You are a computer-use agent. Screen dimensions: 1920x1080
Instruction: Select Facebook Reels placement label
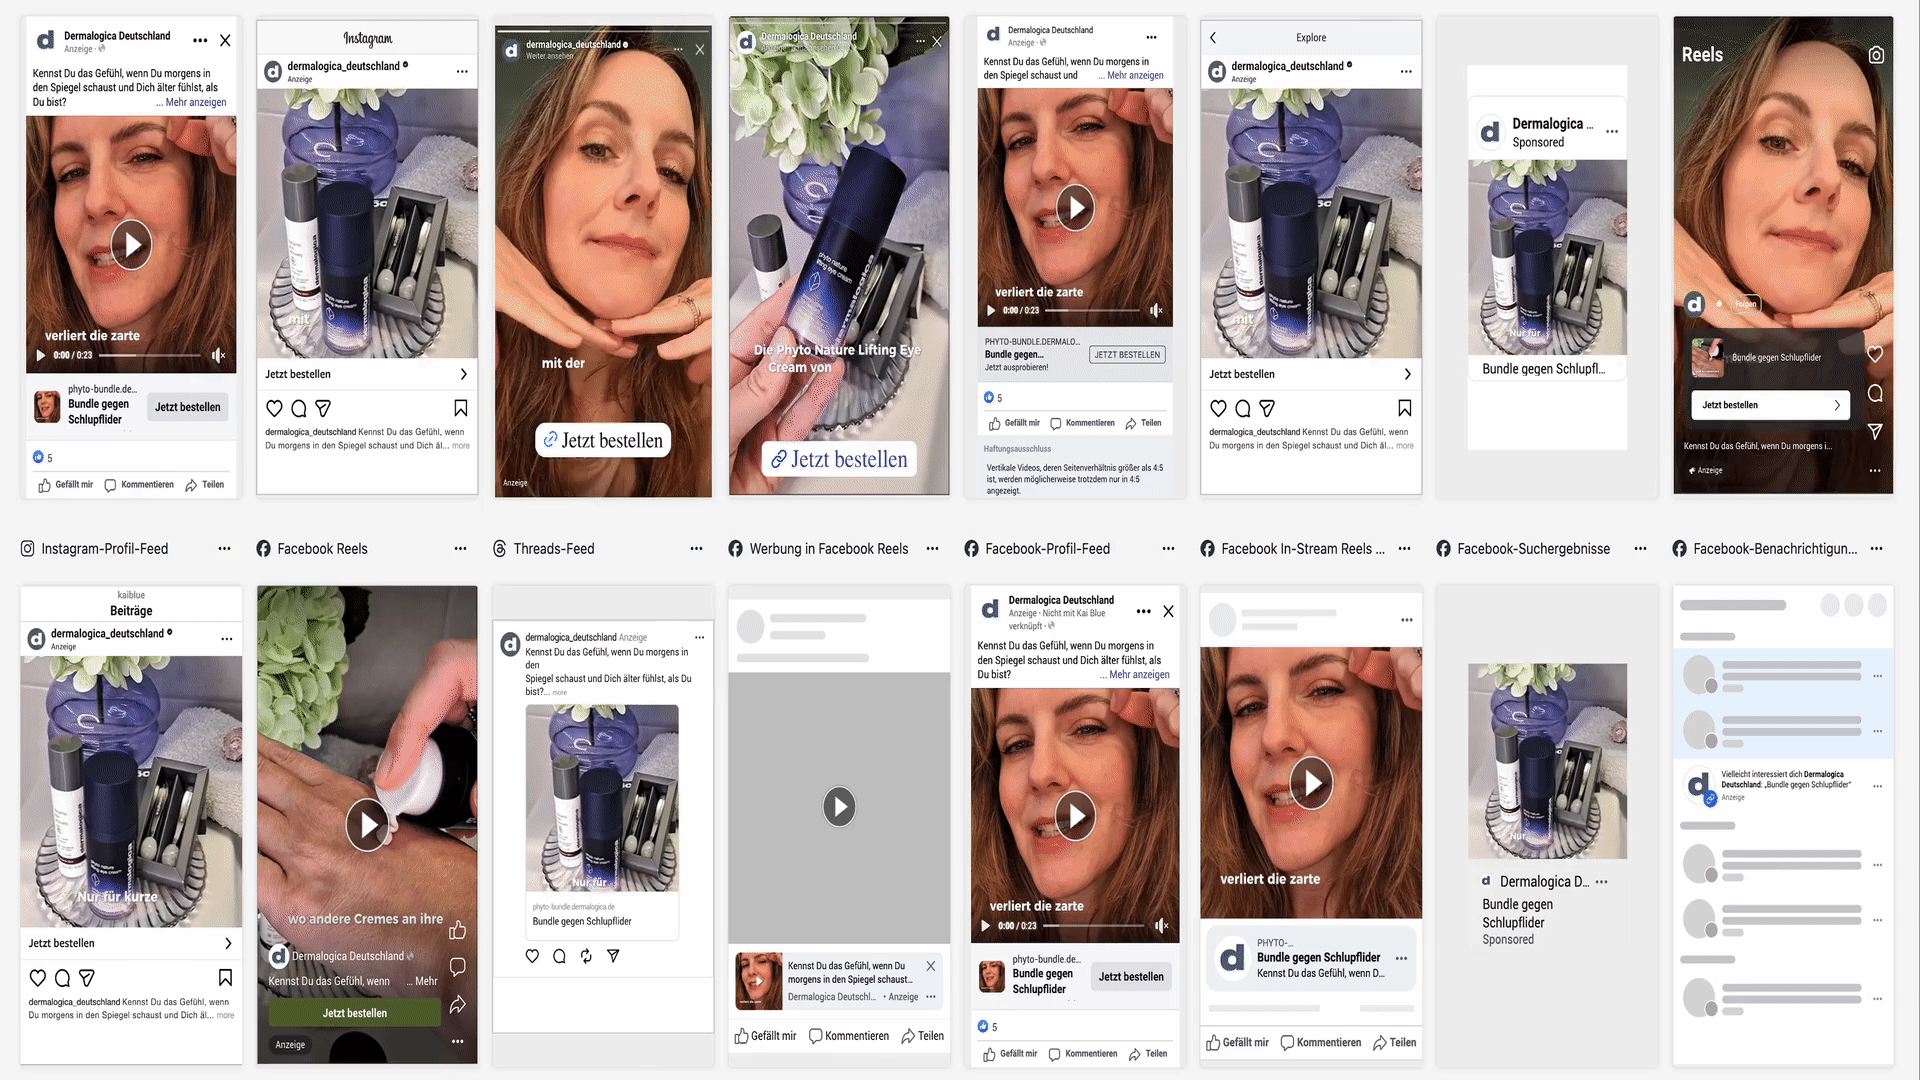pos(322,549)
